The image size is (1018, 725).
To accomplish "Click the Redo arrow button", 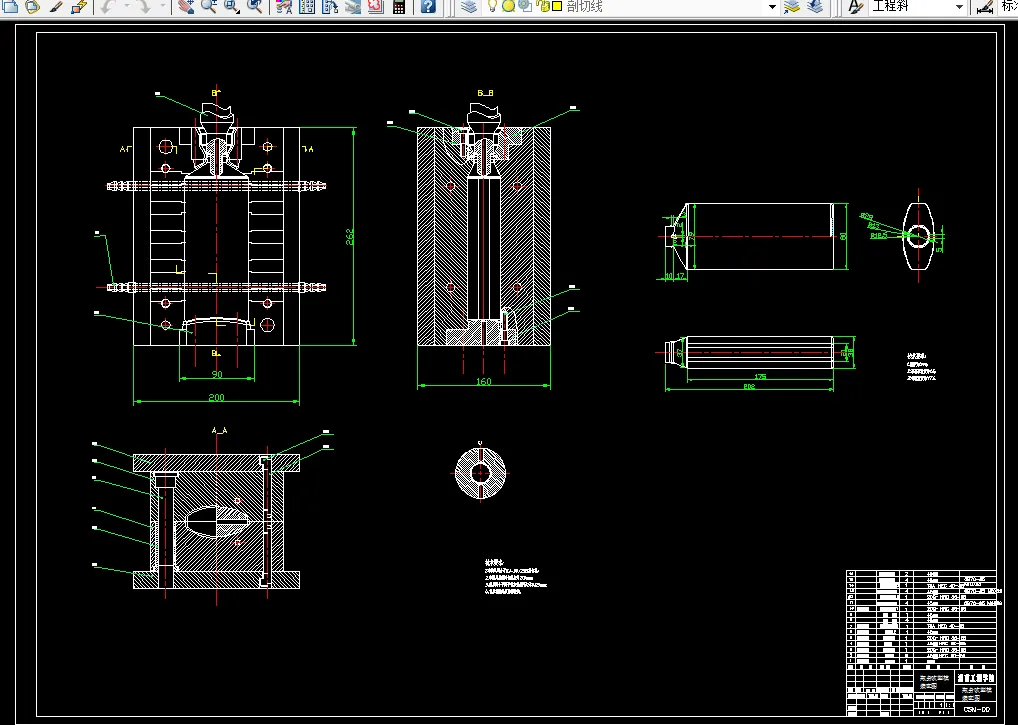I will [x=143, y=6].
